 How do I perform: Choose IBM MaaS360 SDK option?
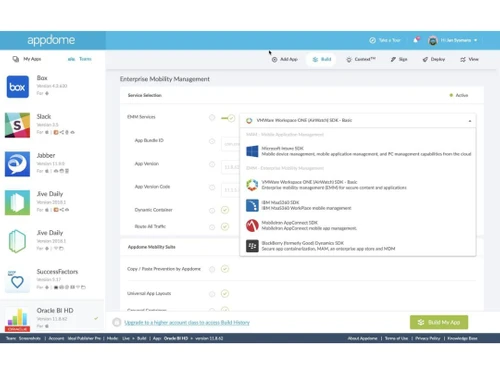point(358,205)
